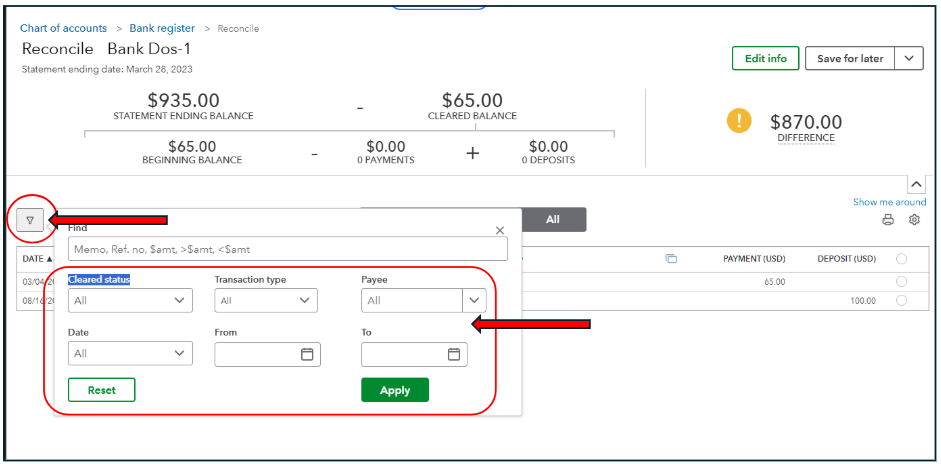This screenshot has height=464, width=941.
Task: Select all transactions using header radio circle
Action: coord(902,259)
